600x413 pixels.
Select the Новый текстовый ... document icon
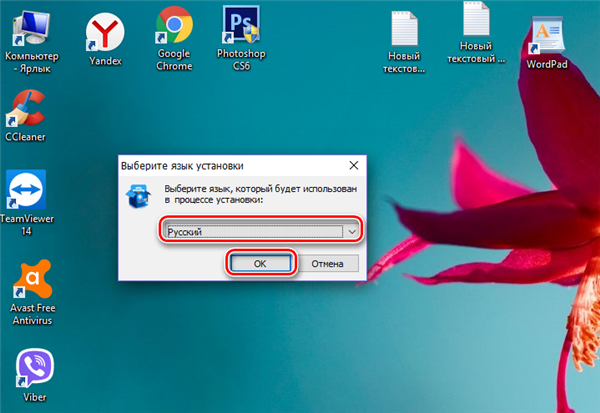[x=476, y=33]
